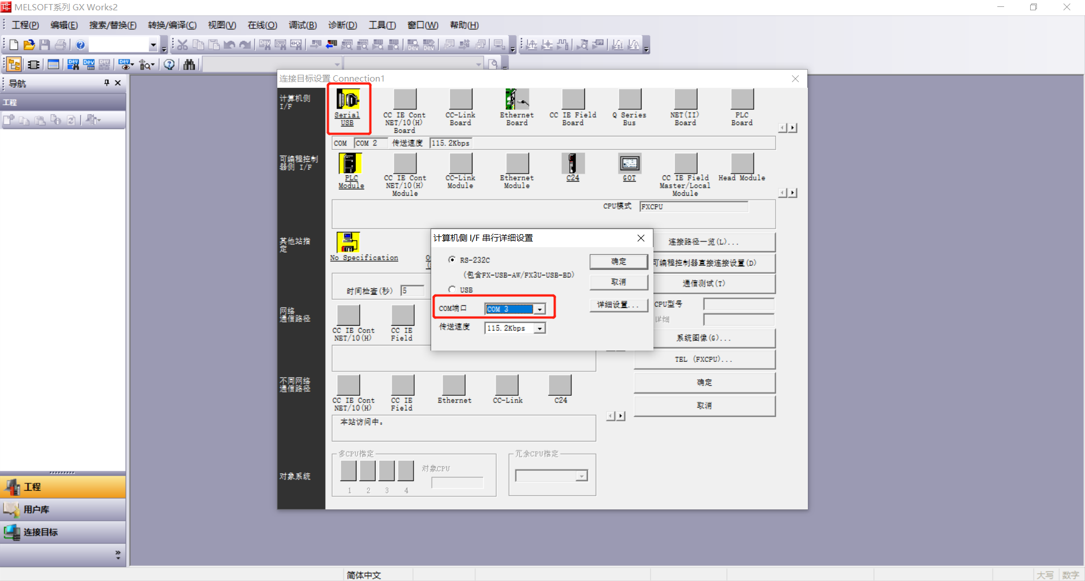Select the Head Module icon

pos(742,163)
